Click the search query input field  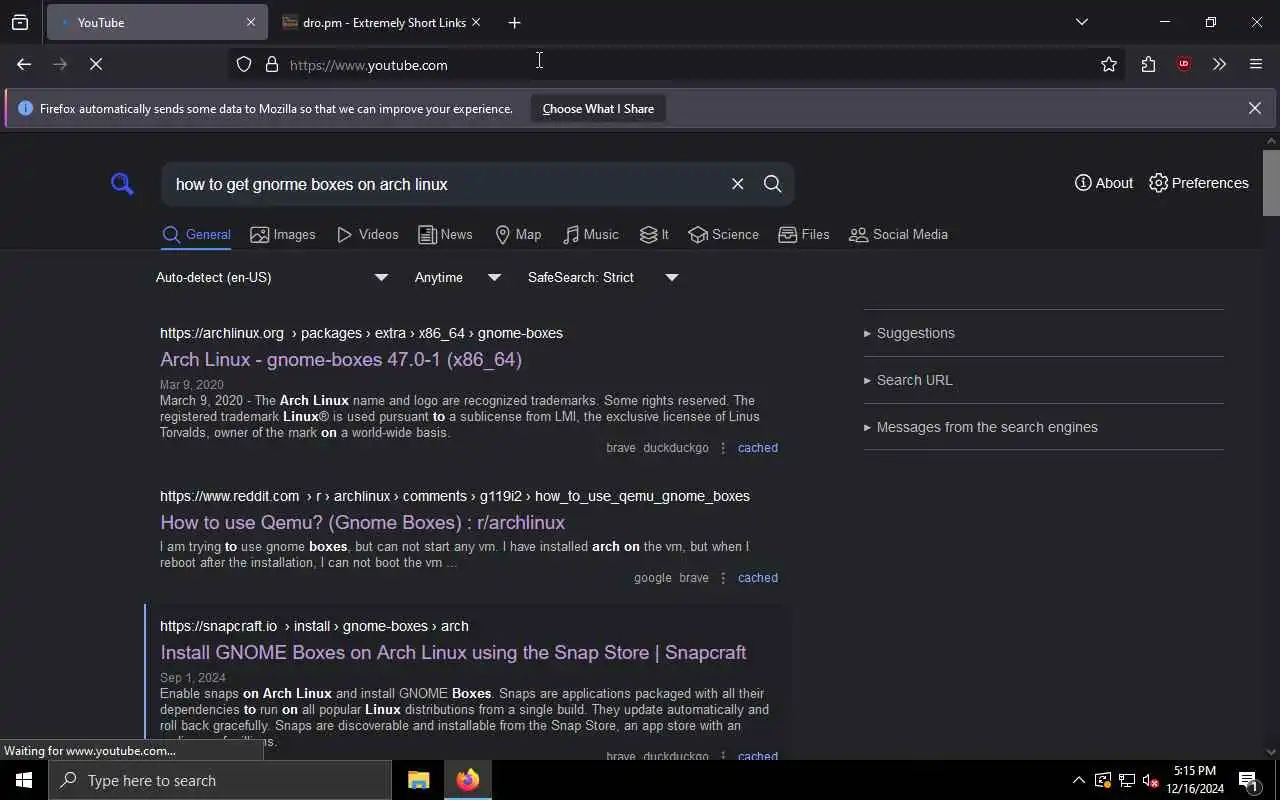(x=445, y=184)
